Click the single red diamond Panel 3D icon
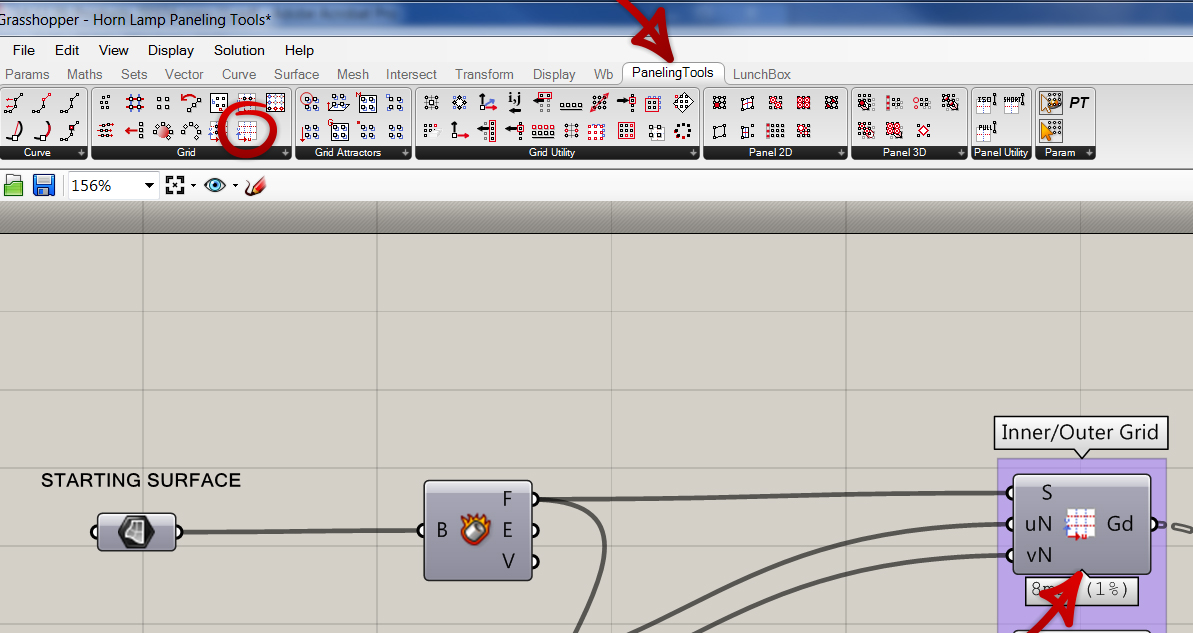1193x633 pixels. (x=923, y=131)
